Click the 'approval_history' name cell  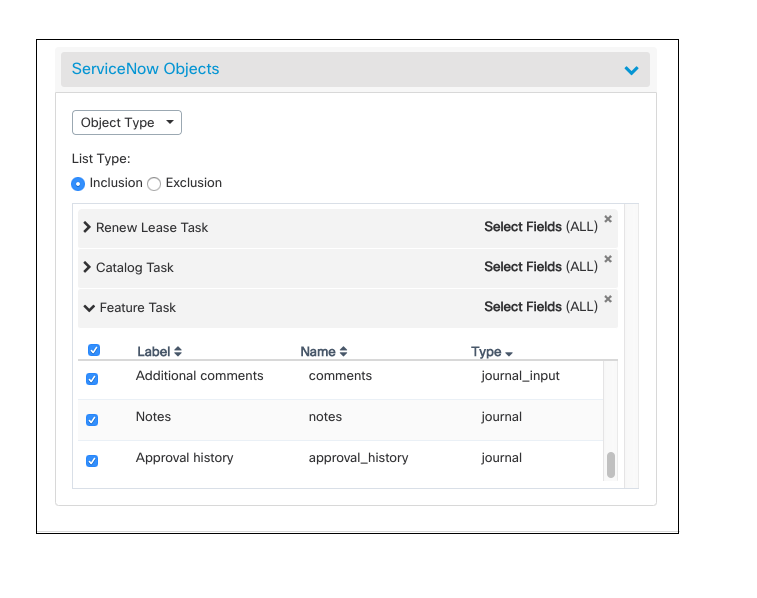(x=358, y=458)
